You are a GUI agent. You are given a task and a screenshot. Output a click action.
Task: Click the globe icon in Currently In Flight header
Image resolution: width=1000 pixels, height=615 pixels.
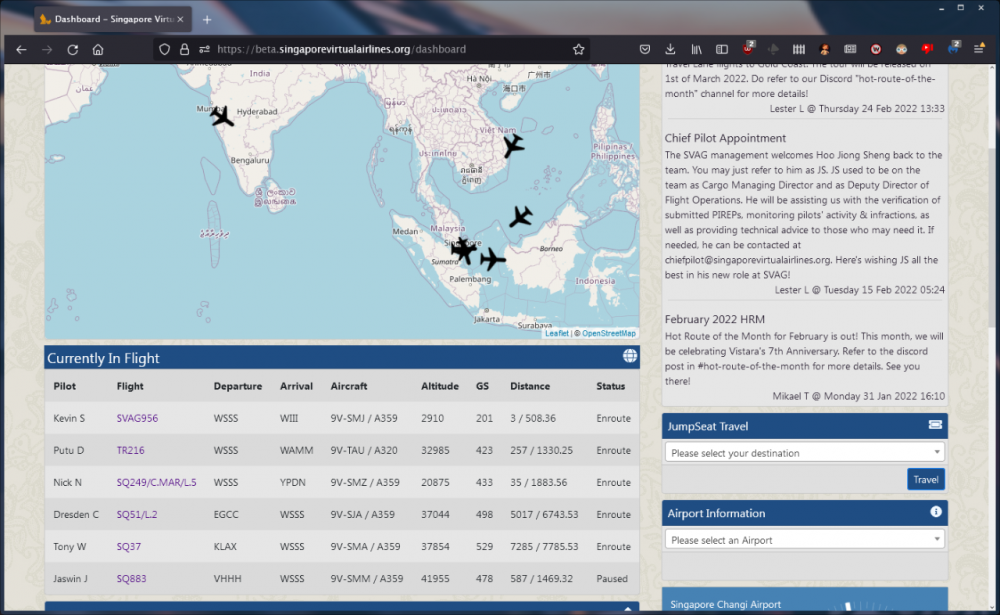click(x=629, y=357)
